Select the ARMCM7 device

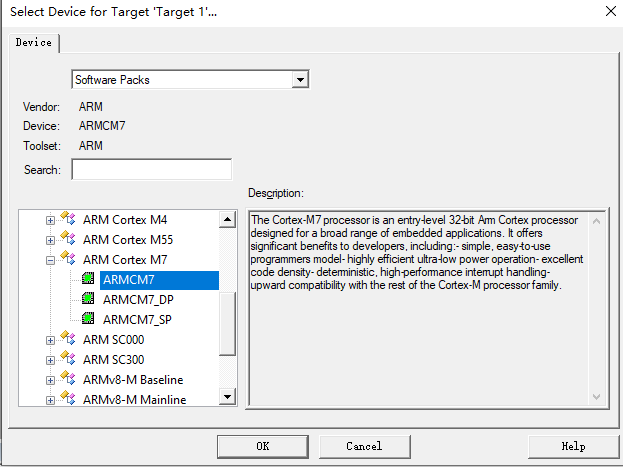click(159, 280)
